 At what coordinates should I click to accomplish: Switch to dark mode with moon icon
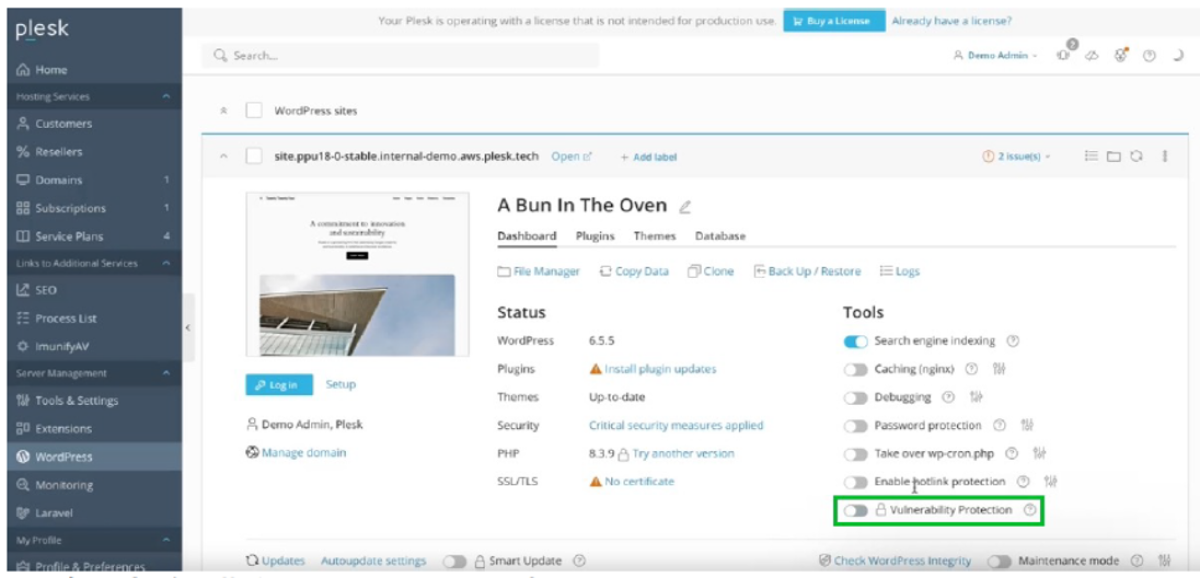(x=1176, y=55)
